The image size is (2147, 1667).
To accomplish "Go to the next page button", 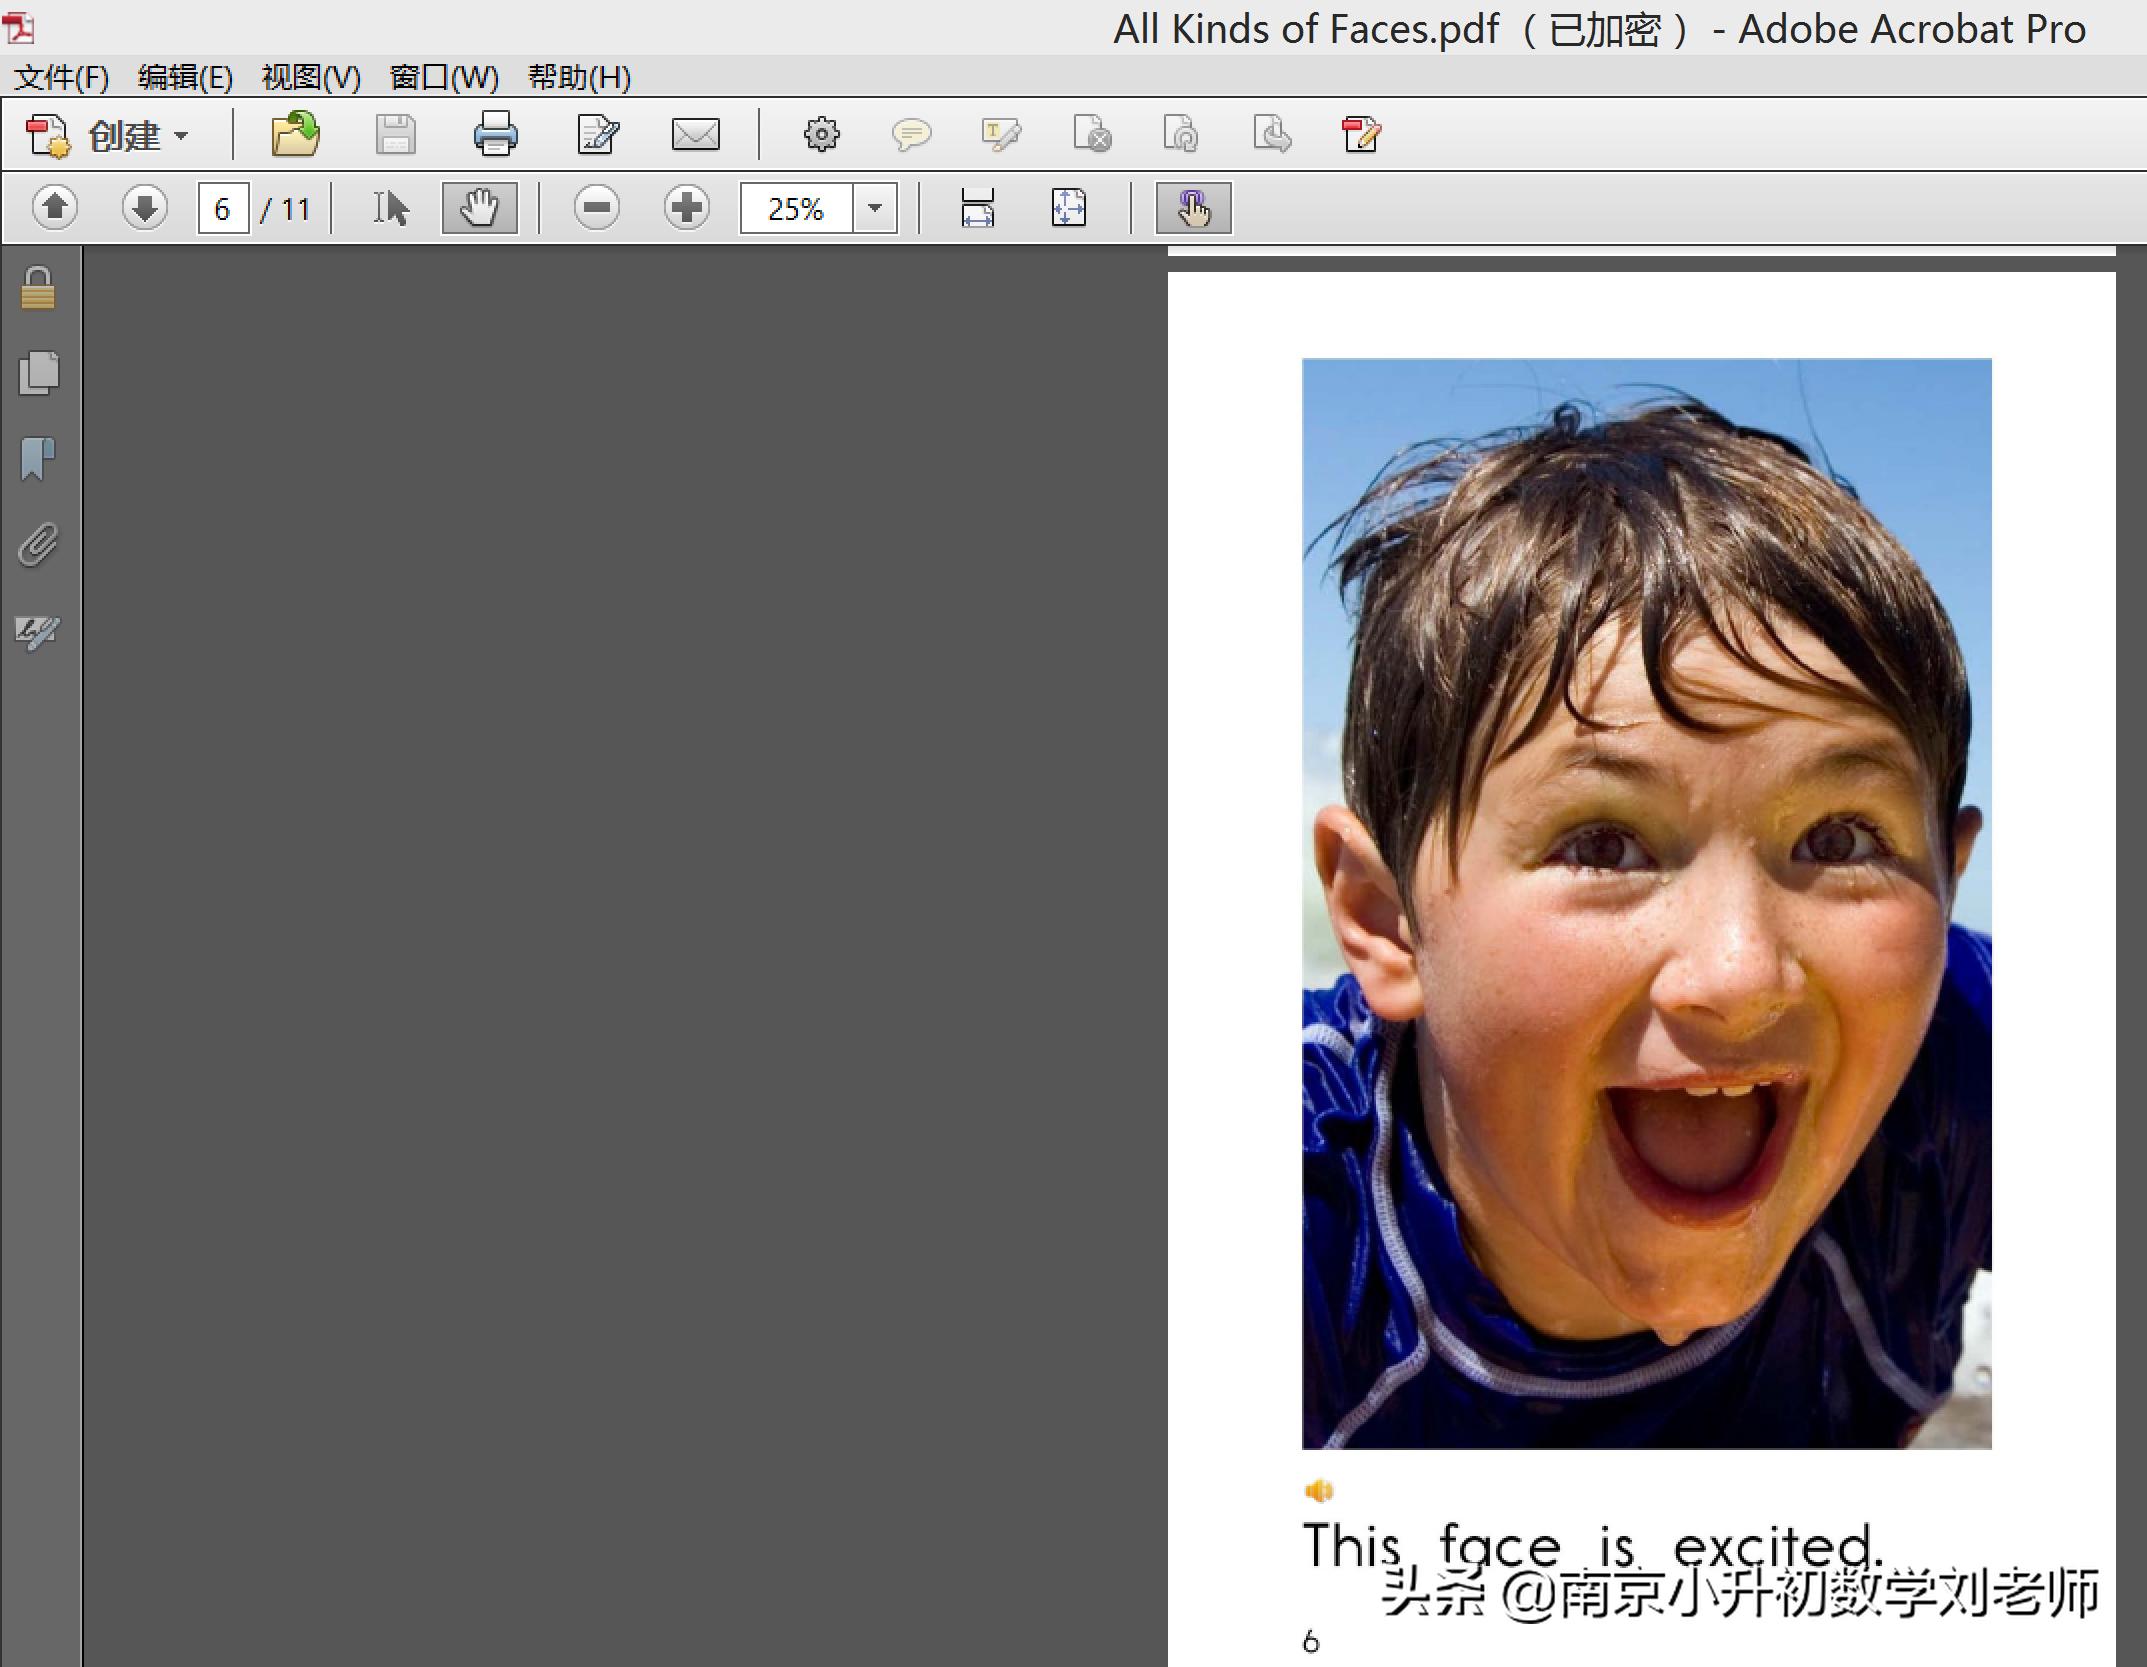I will tap(144, 208).
